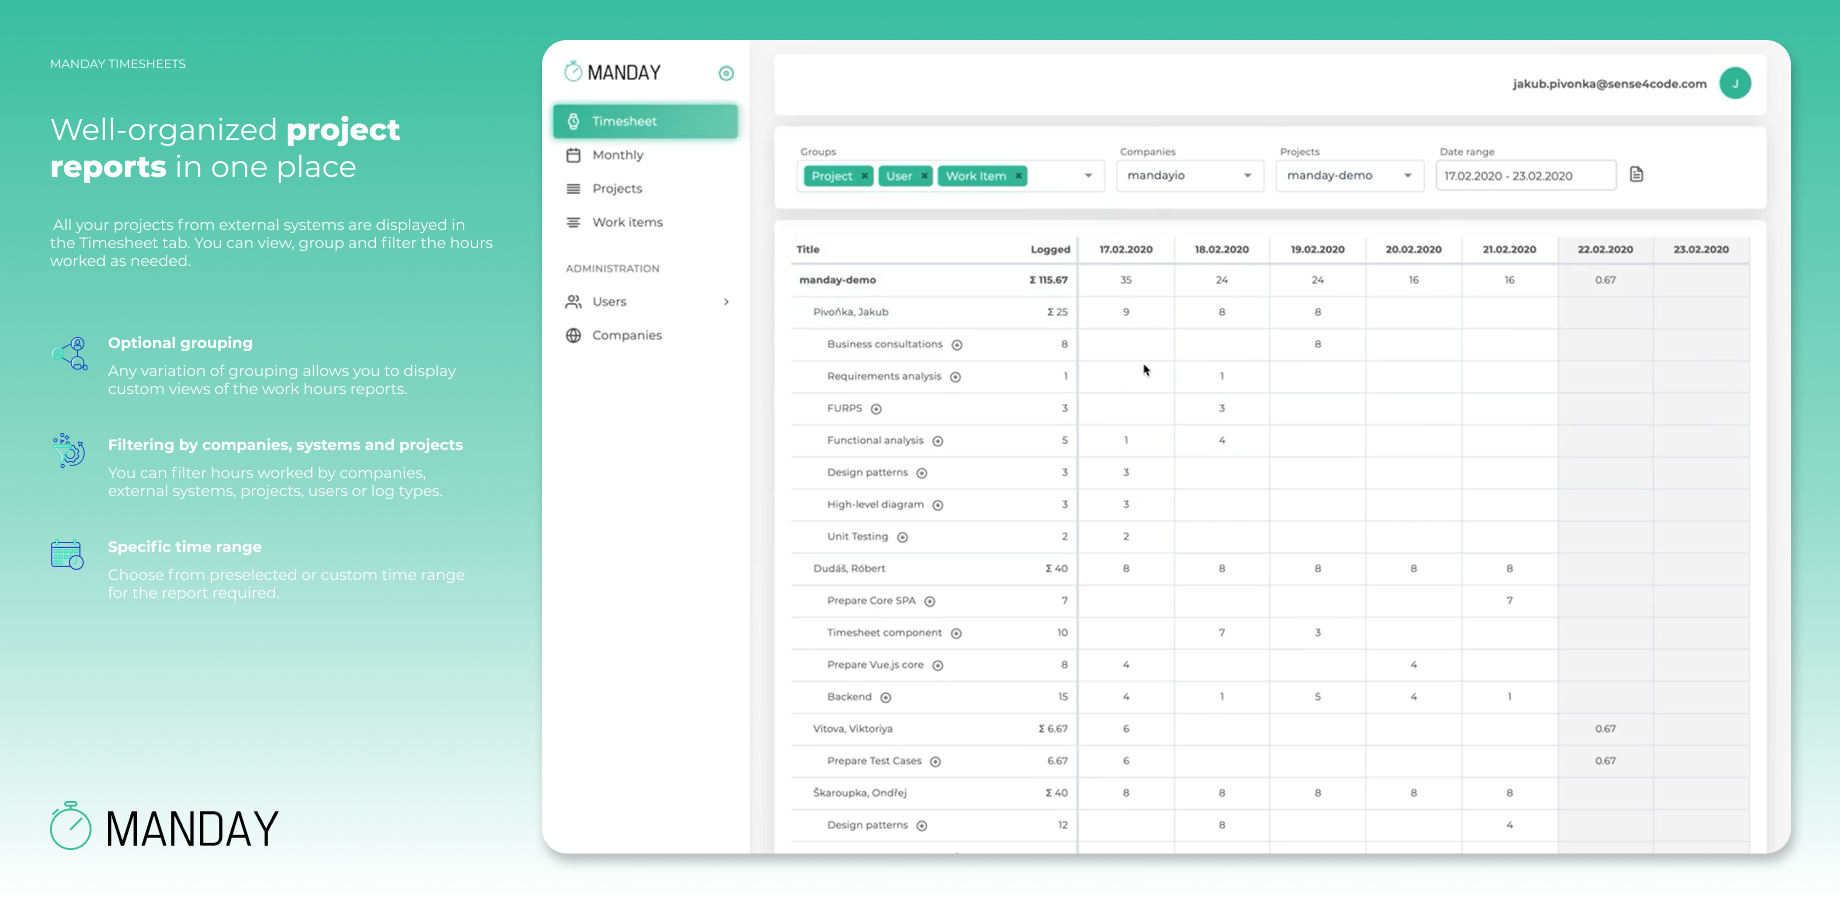Select the Pivoňka, Jakub user row

coord(1270,312)
